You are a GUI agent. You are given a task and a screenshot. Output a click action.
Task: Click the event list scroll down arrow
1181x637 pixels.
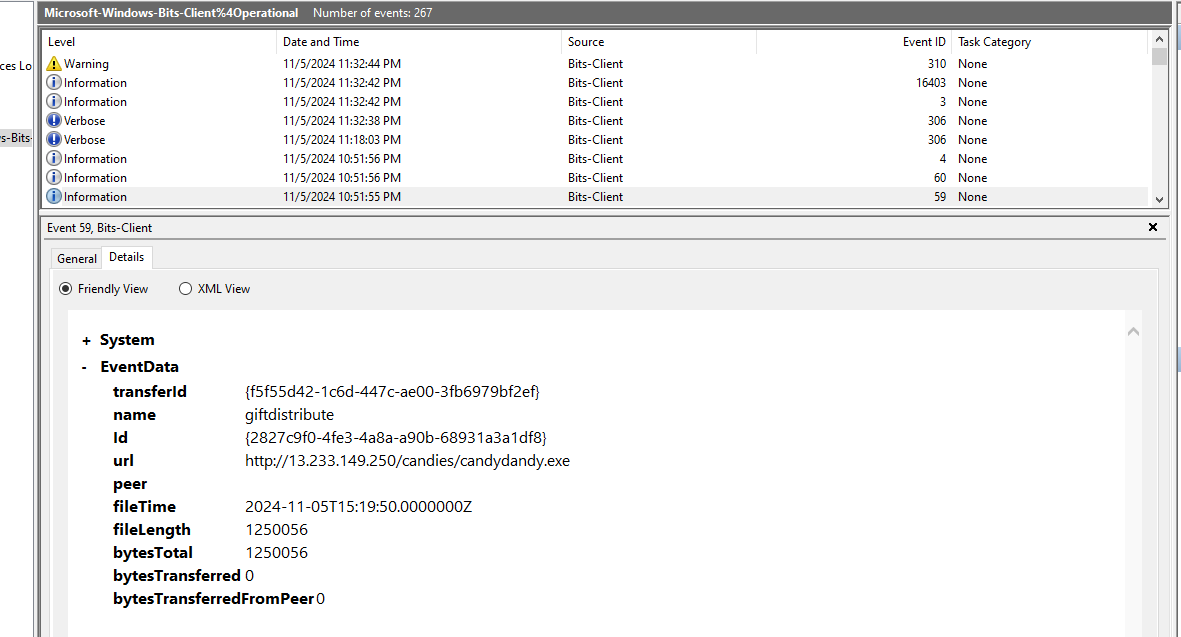1159,200
